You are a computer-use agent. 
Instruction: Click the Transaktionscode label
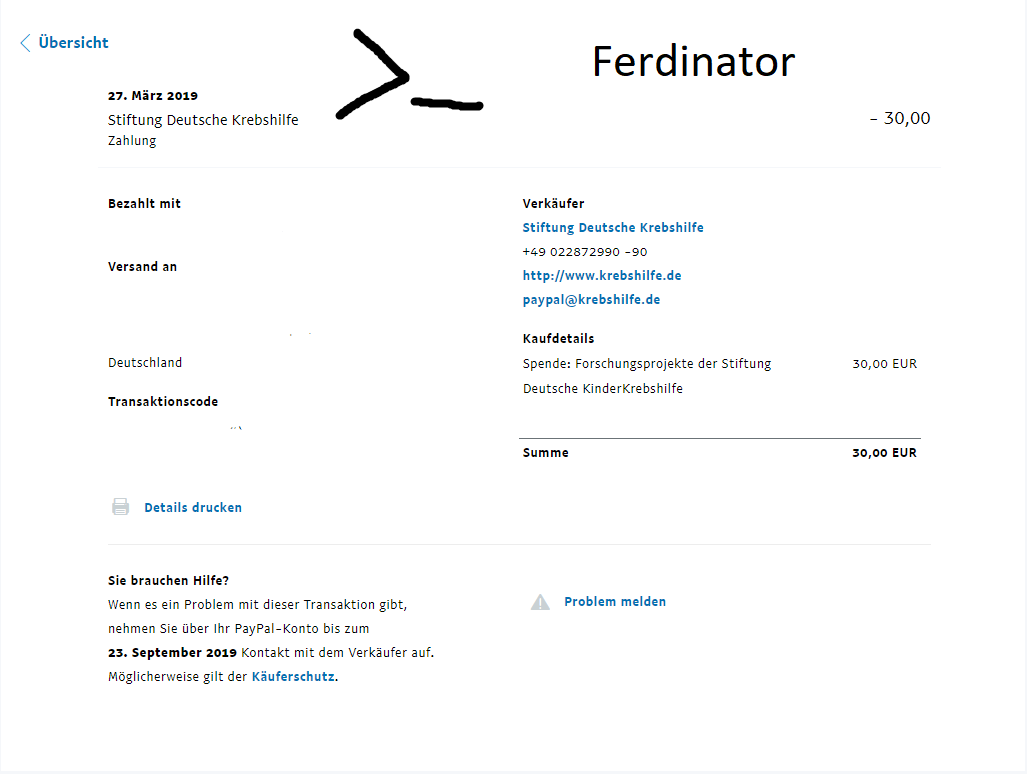click(x=163, y=401)
